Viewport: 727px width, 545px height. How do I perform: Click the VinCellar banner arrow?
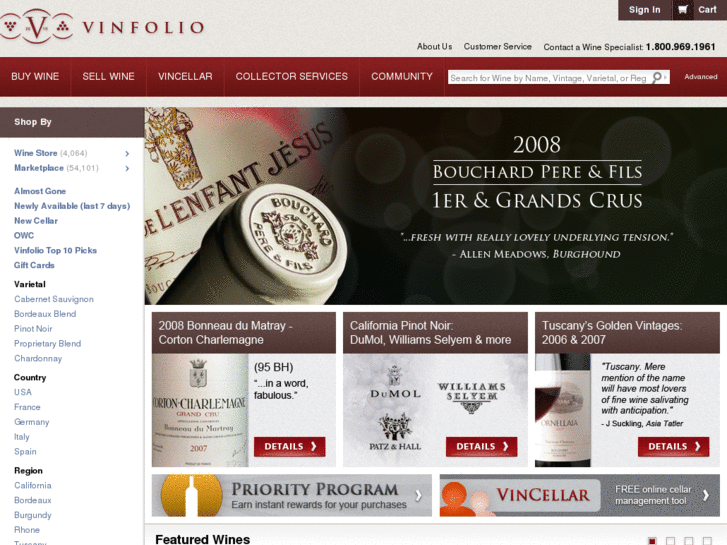pyautogui.click(x=706, y=495)
